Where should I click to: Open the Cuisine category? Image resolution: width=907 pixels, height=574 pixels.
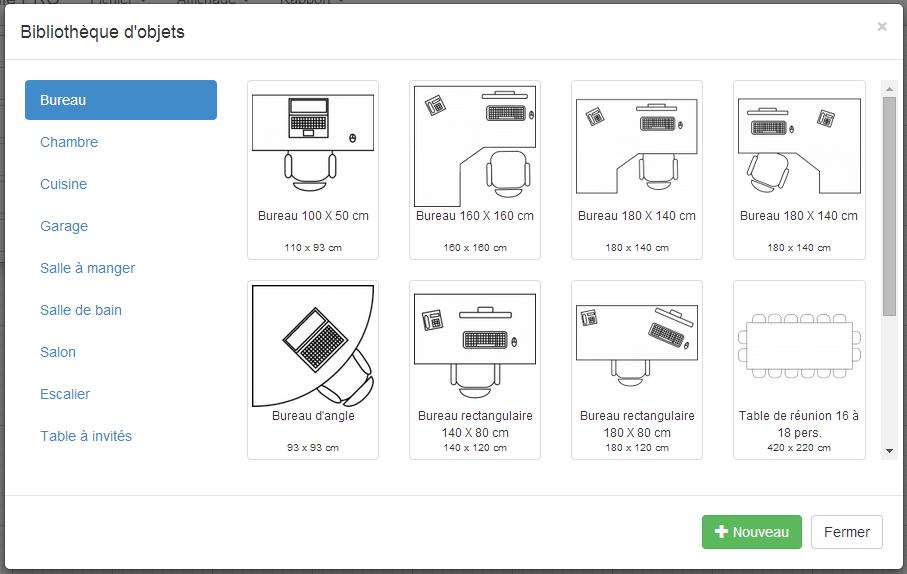tap(64, 184)
